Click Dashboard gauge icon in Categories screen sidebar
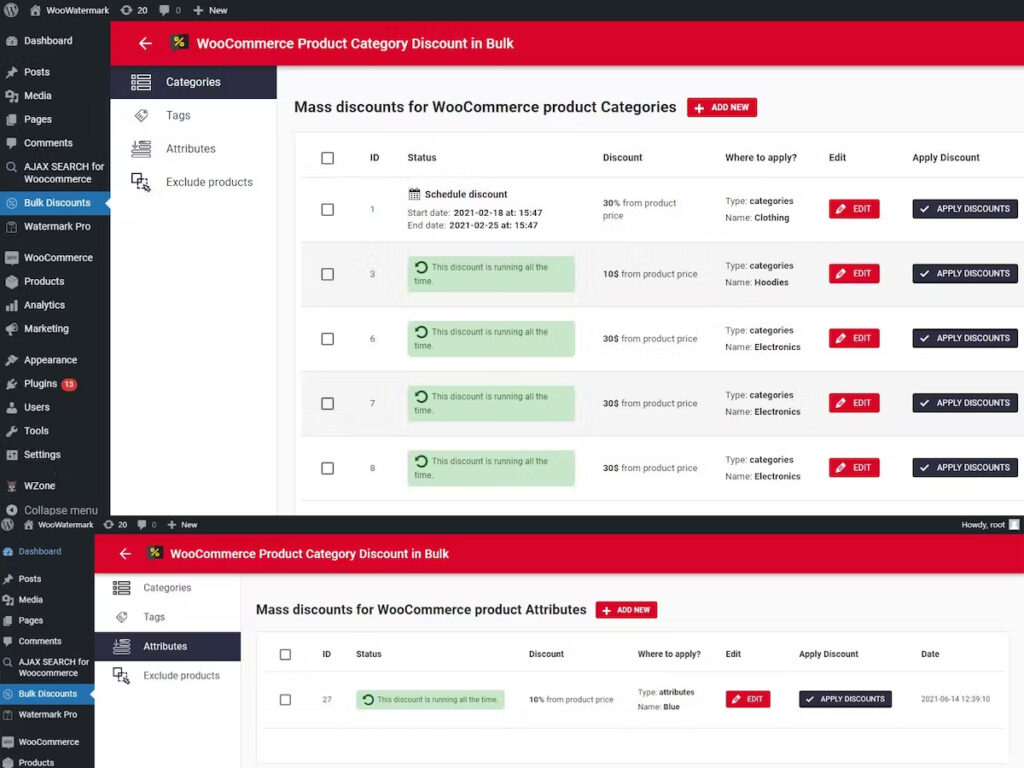Viewport: 1024px width, 768px height. [x=11, y=40]
